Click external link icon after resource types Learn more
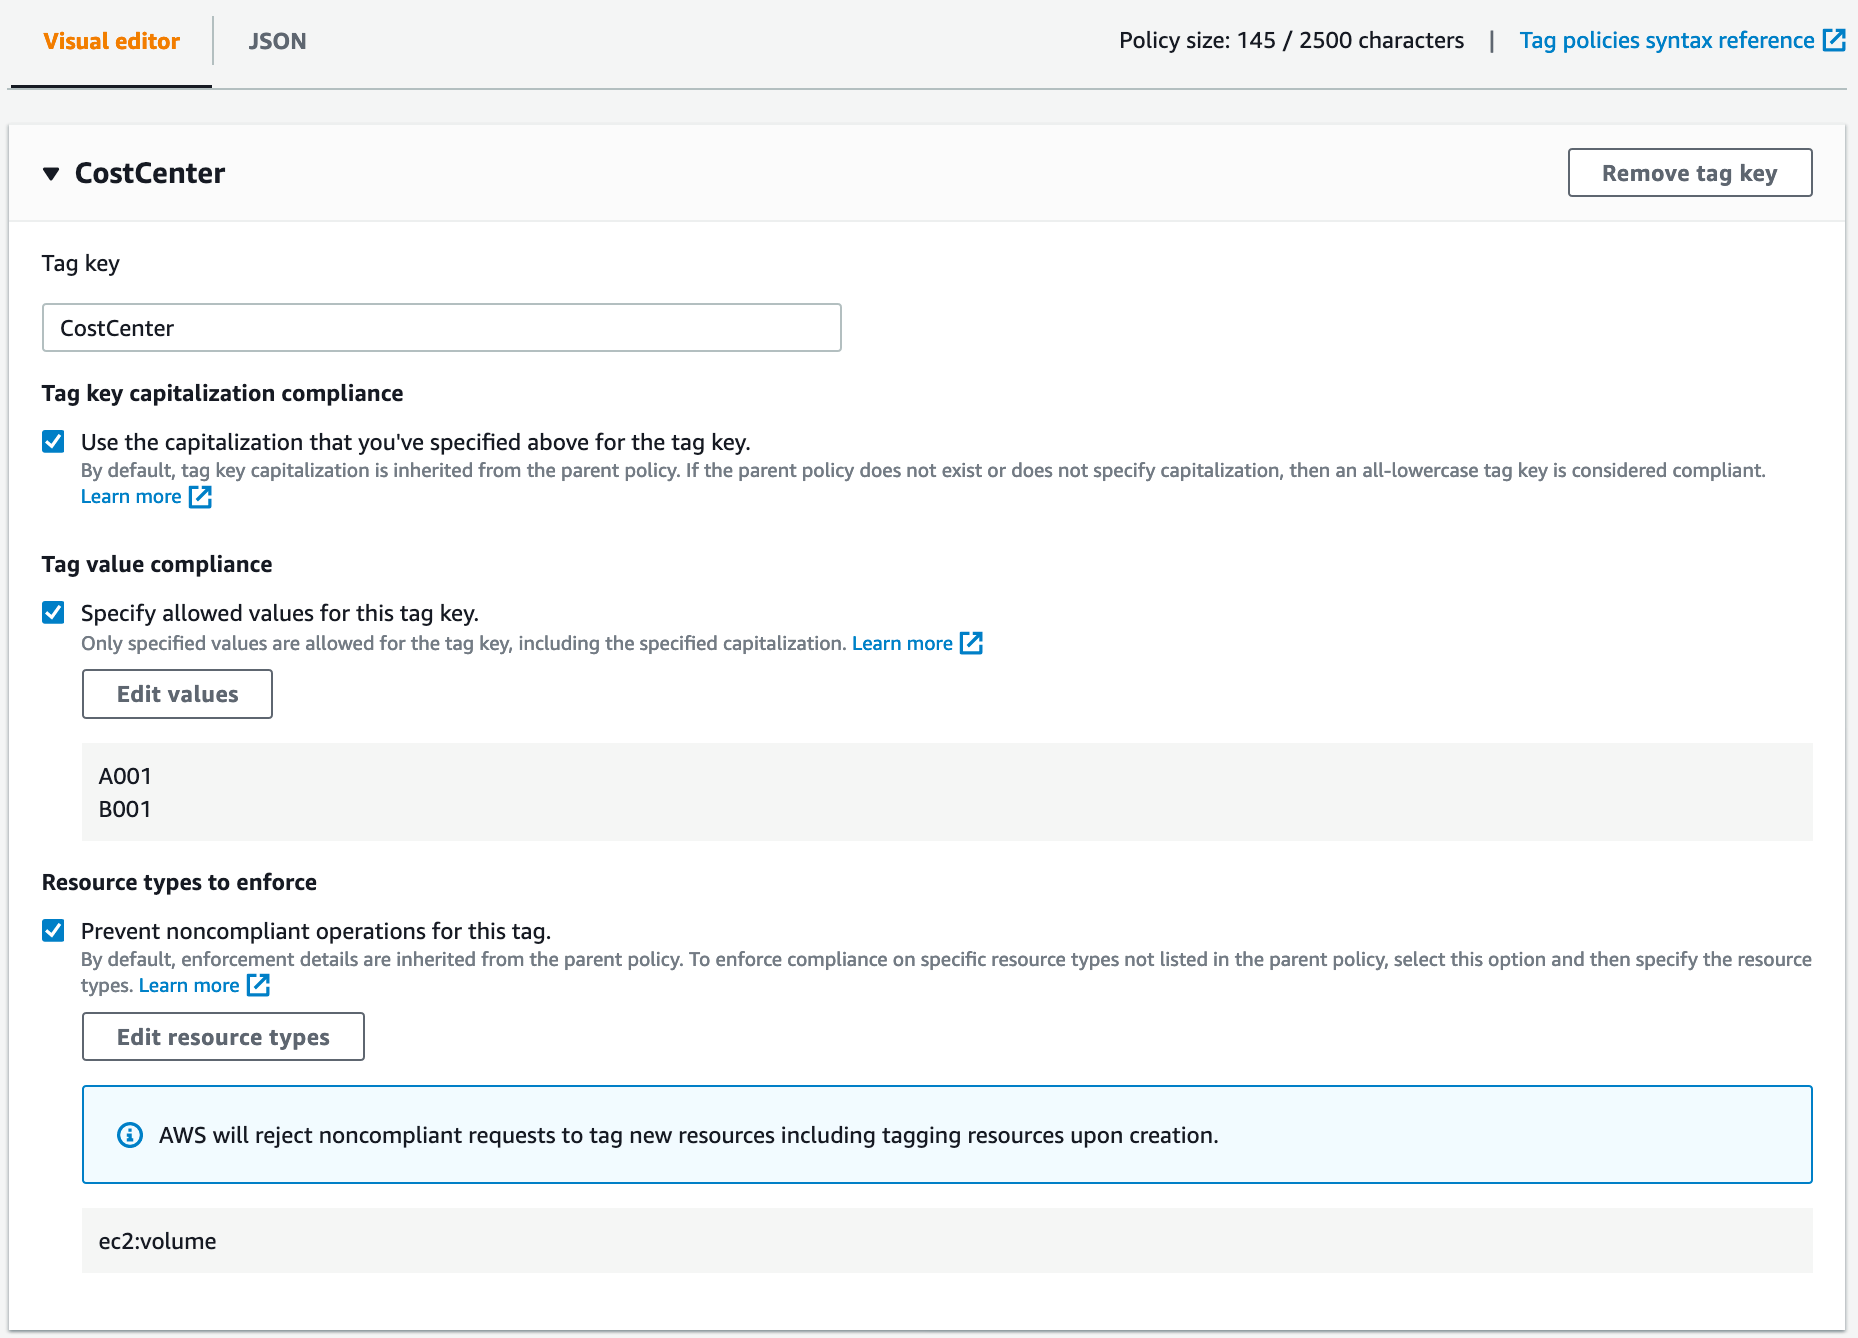The height and width of the screenshot is (1338, 1858). click(x=258, y=985)
